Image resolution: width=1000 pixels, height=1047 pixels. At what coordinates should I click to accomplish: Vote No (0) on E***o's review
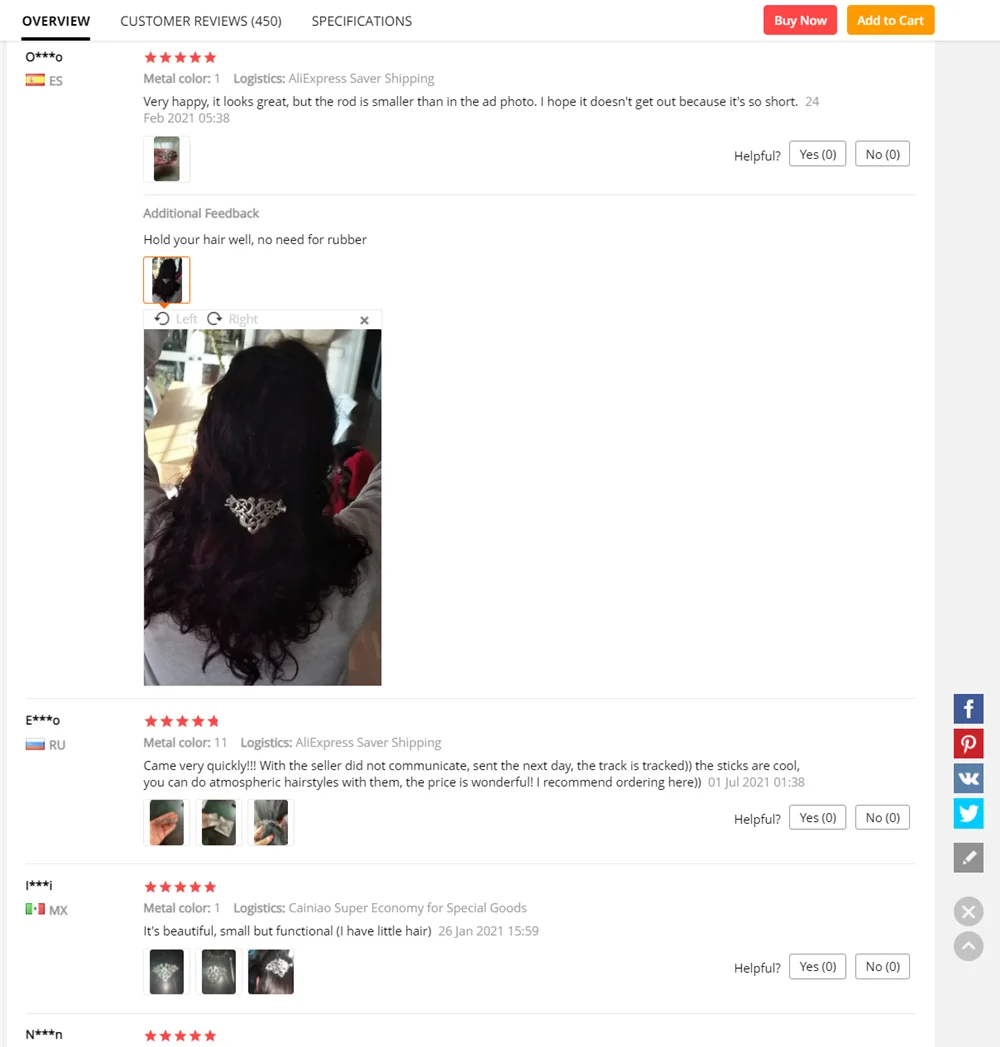882,818
